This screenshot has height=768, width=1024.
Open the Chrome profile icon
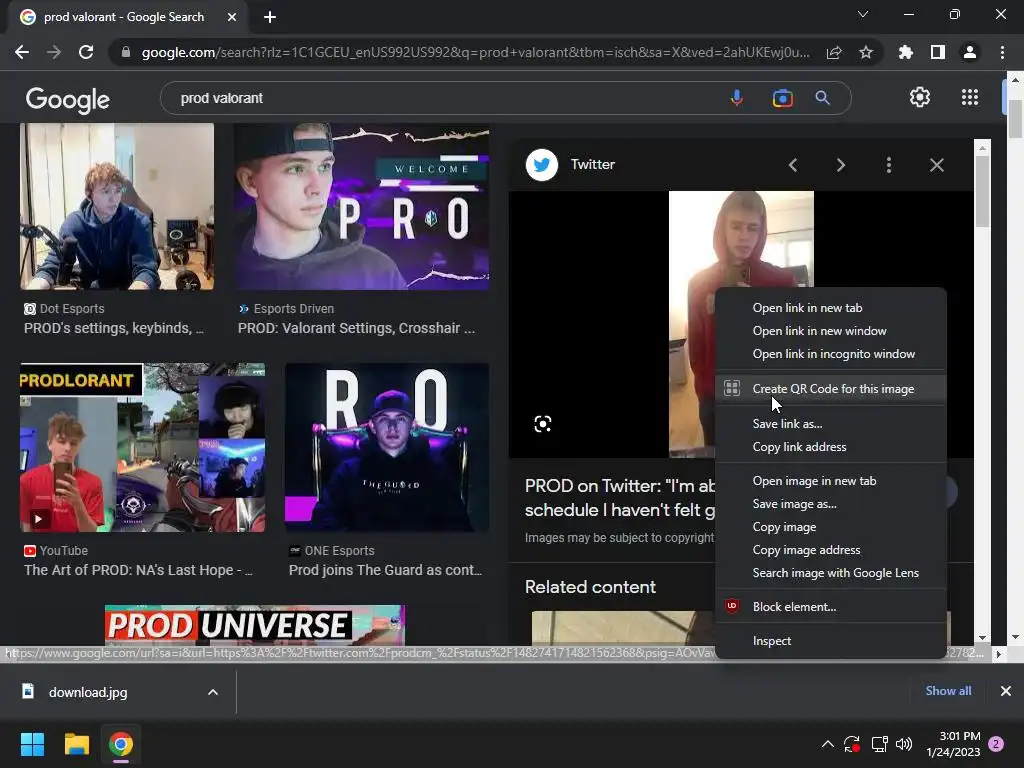click(x=970, y=52)
